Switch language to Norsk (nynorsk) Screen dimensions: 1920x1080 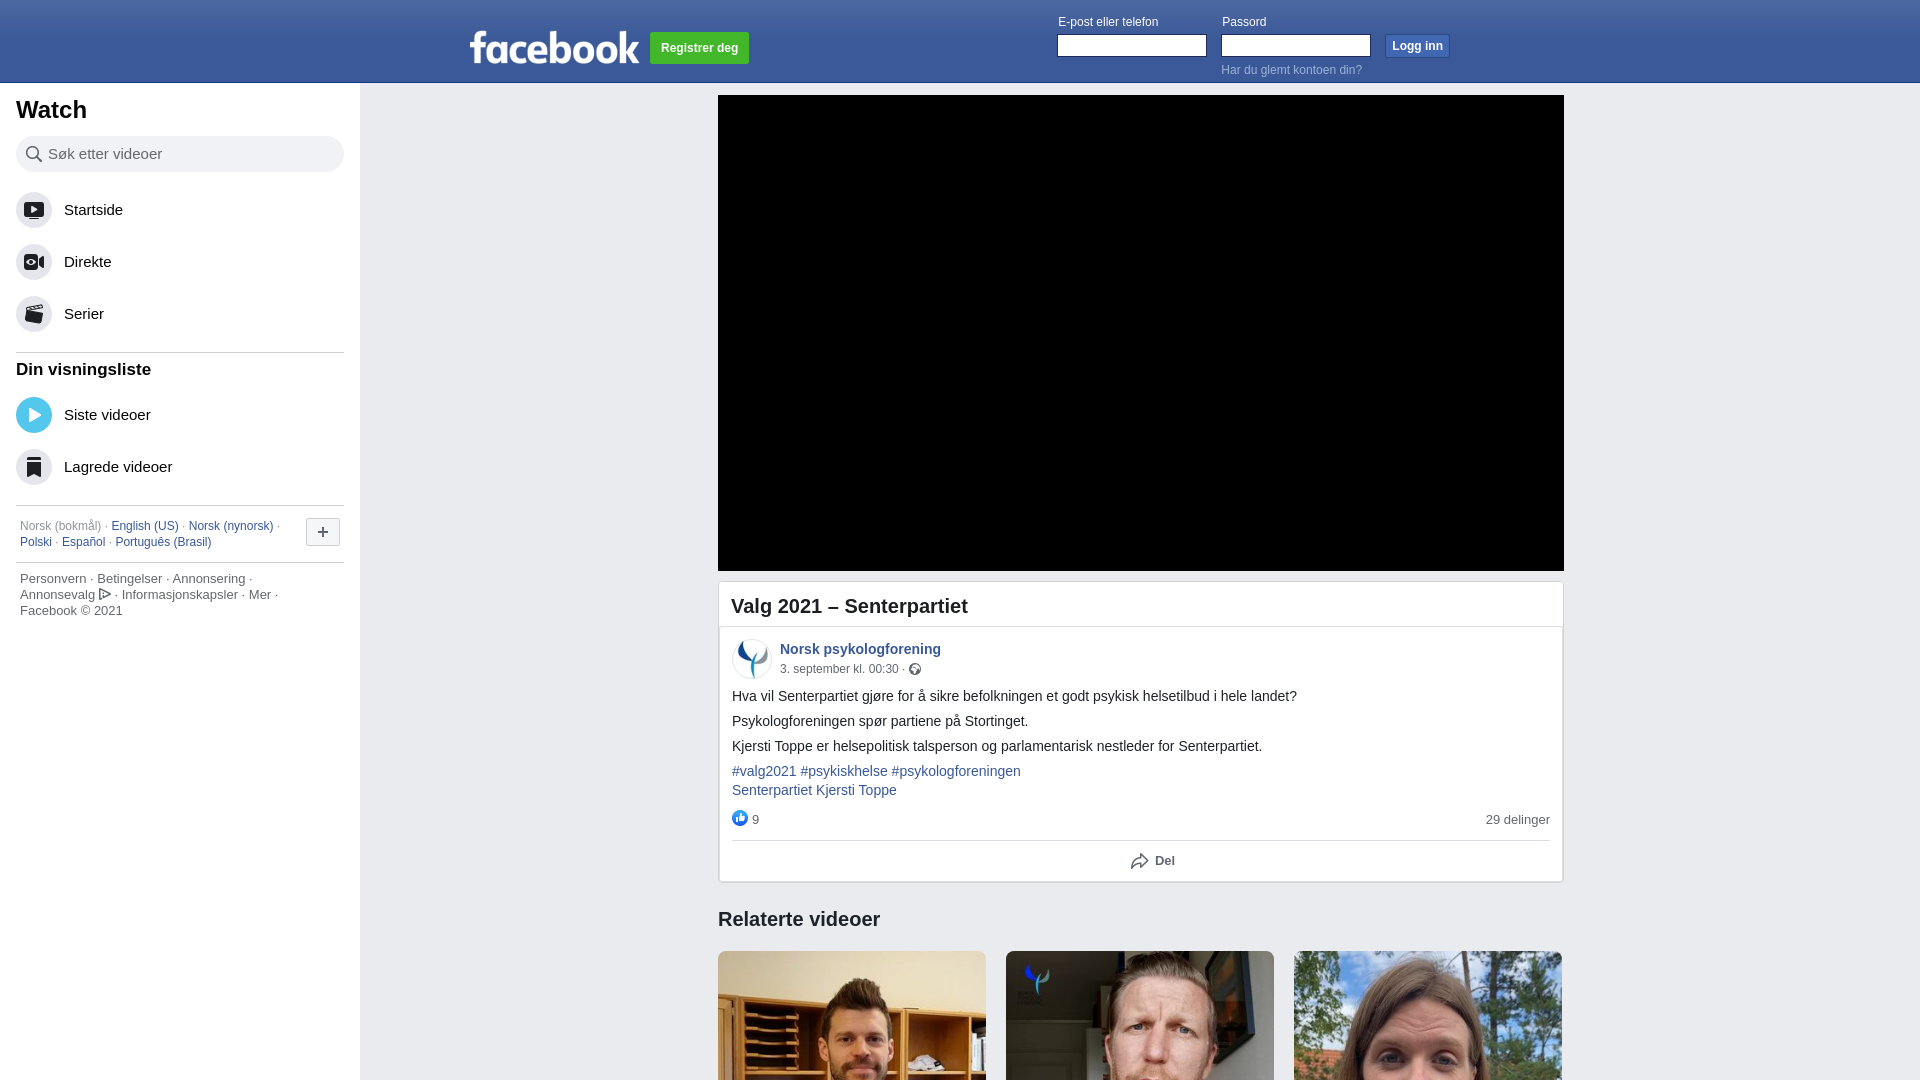tap(231, 526)
